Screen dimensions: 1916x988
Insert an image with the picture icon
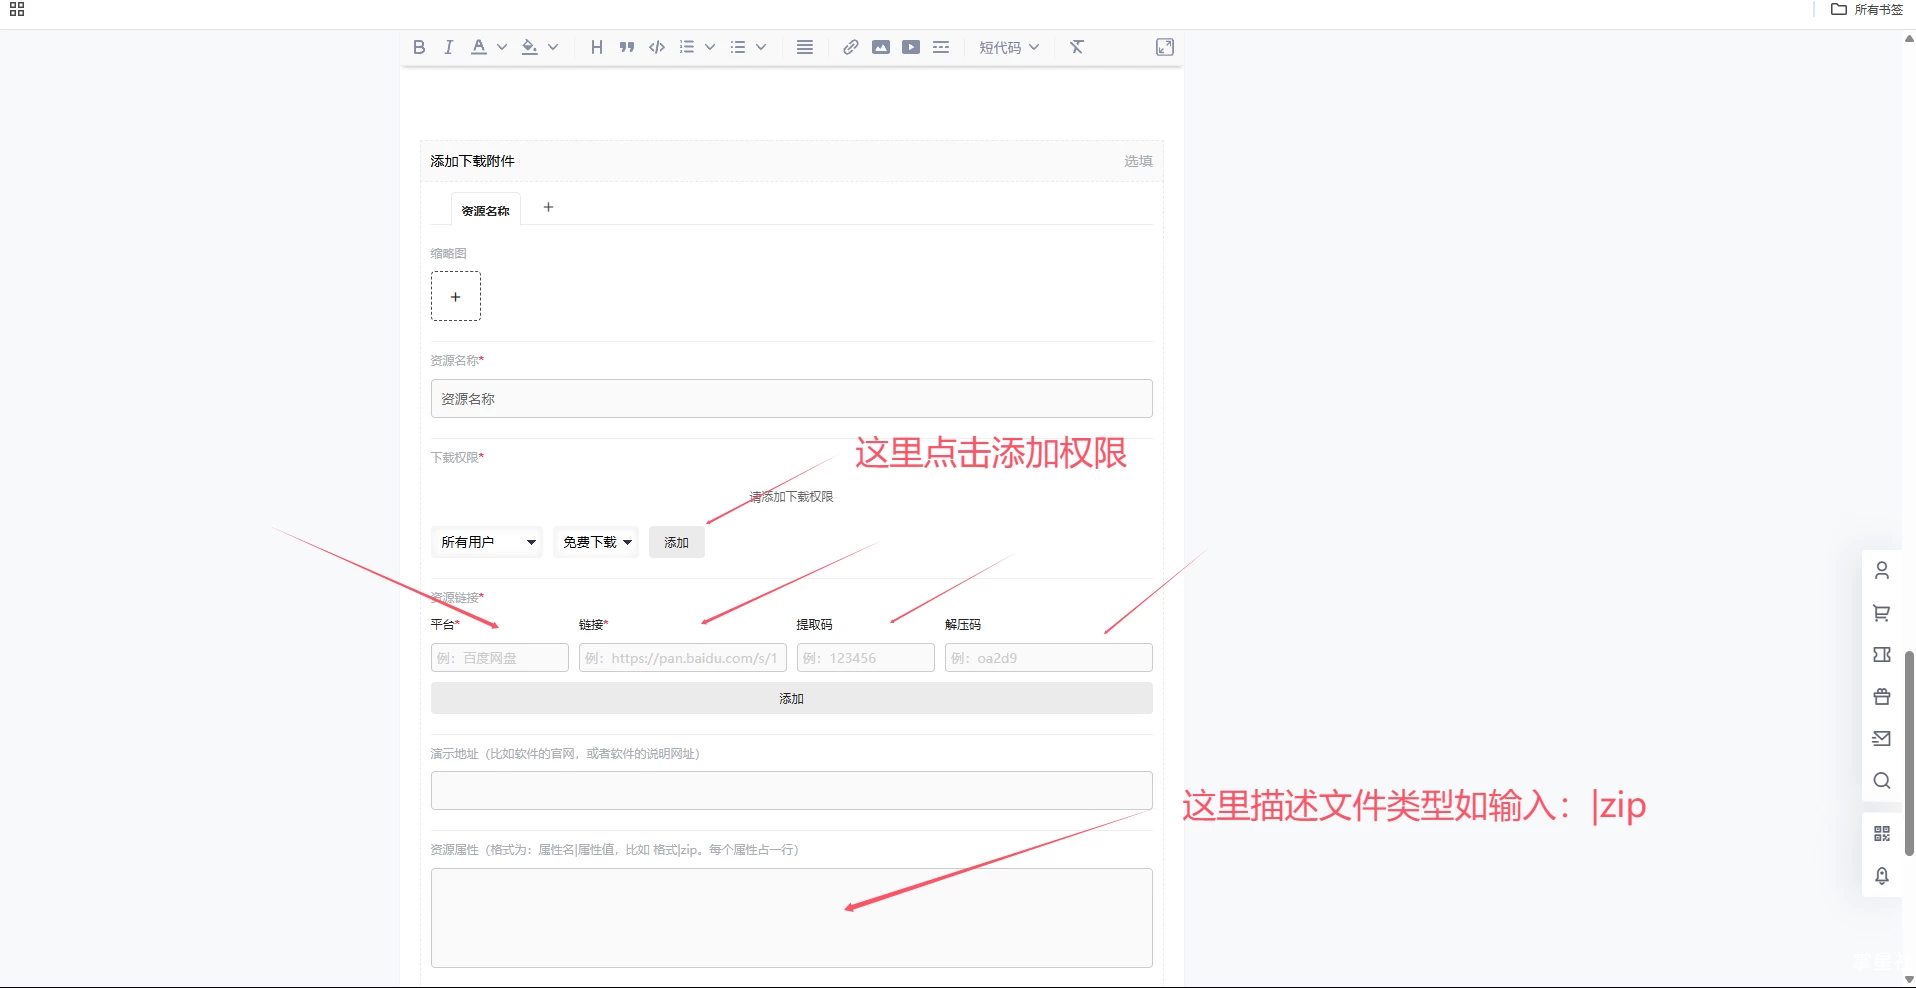pos(881,47)
